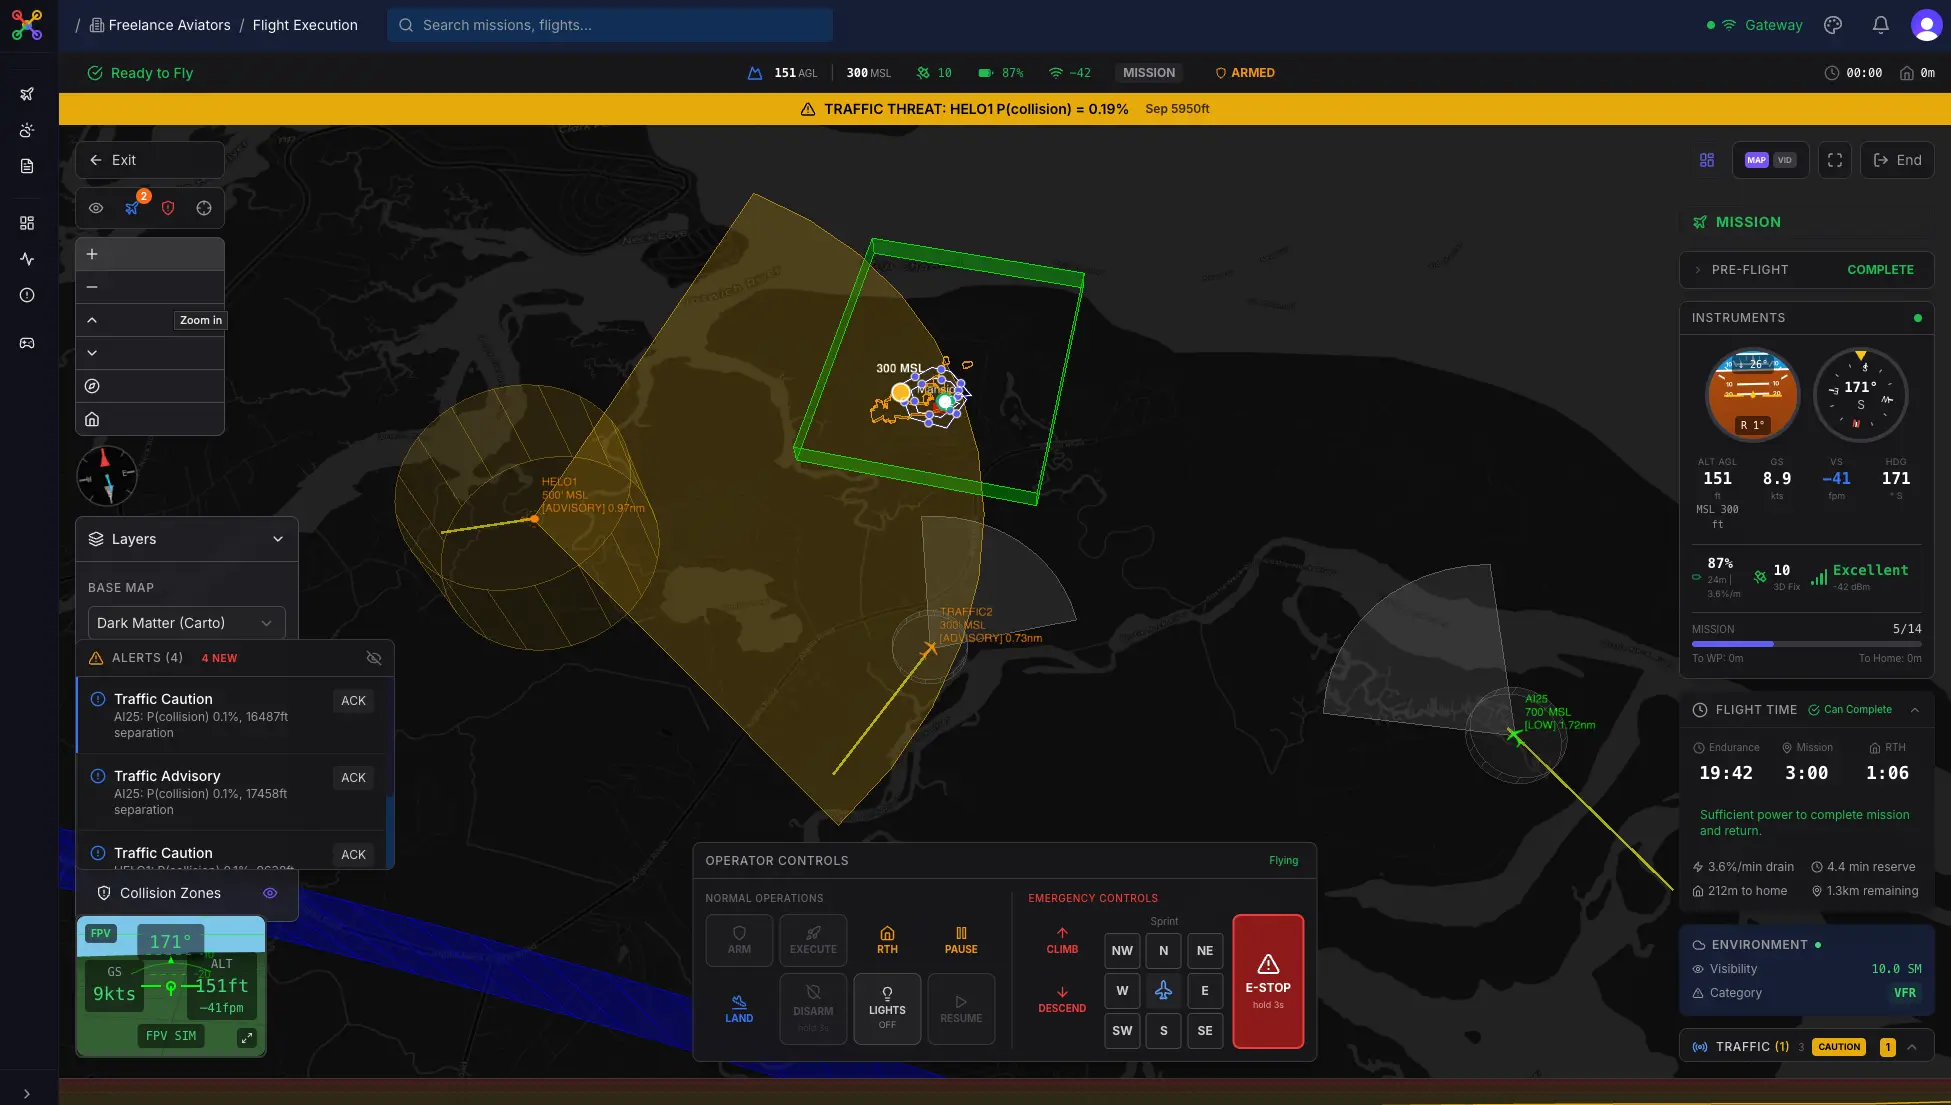Open Flight Execution breadcrumb
Image resolution: width=1951 pixels, height=1105 pixels.
pos(305,25)
